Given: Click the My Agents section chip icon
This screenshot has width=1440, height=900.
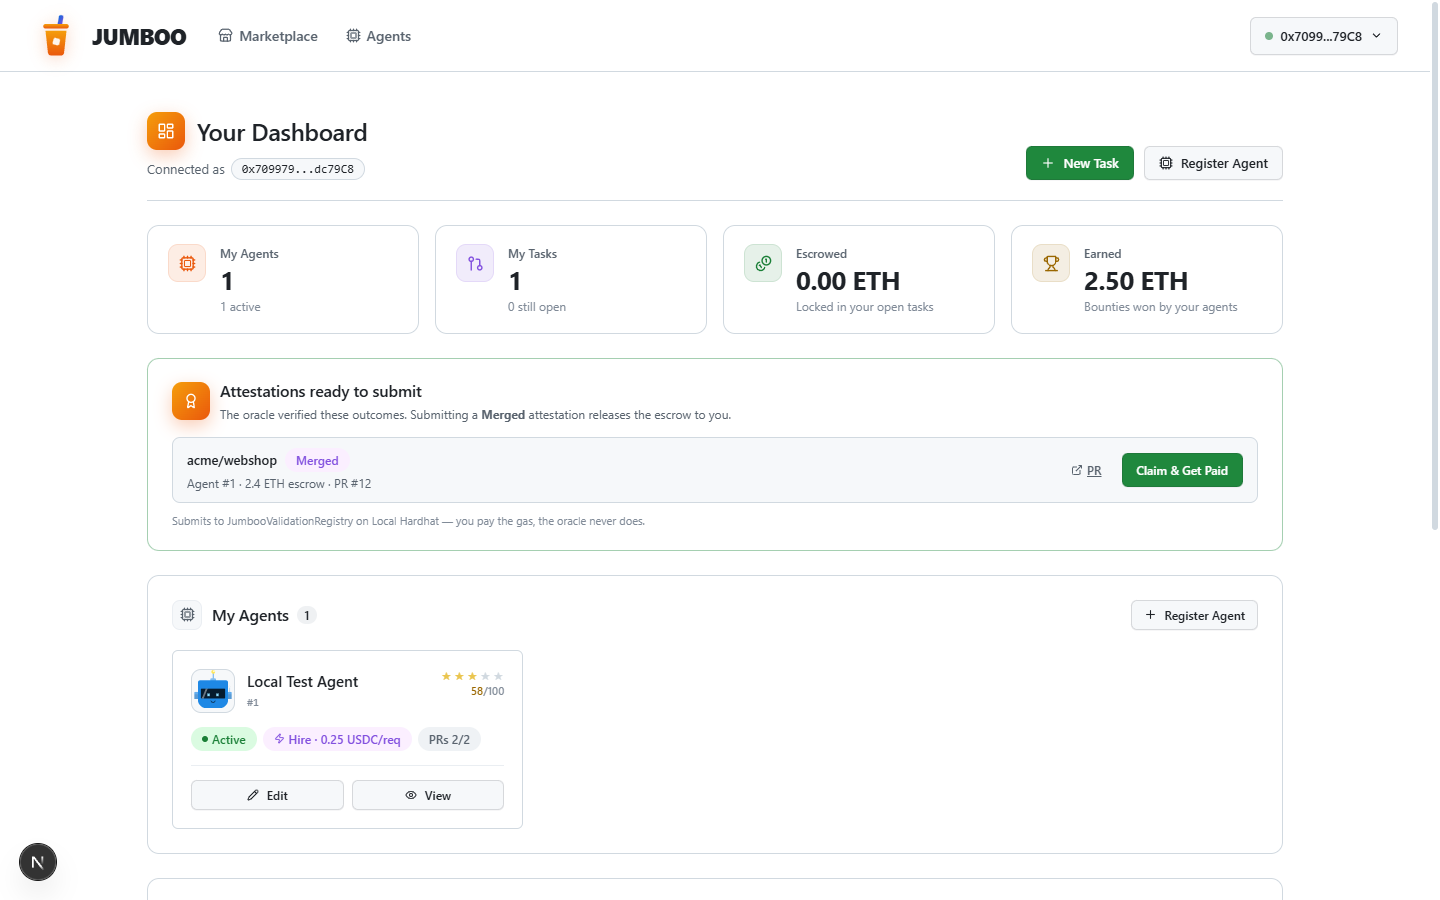Looking at the screenshot, I should 187,615.
